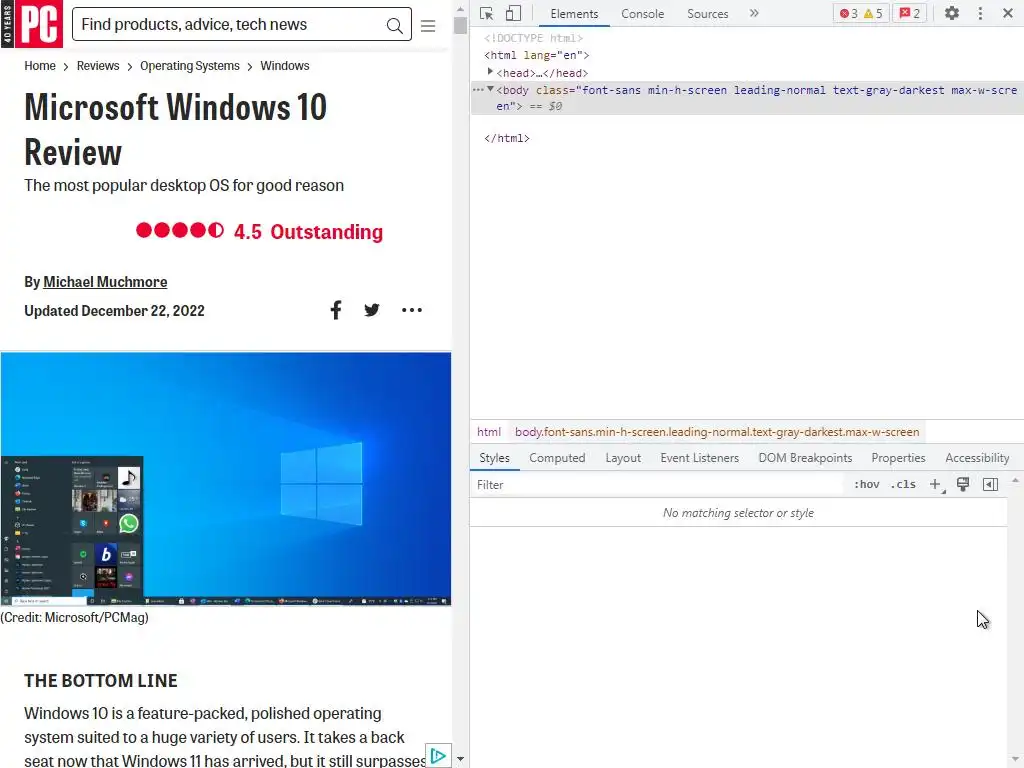1024x768 pixels.
Task: Open the ellipsis next to body node
Action: (x=478, y=90)
